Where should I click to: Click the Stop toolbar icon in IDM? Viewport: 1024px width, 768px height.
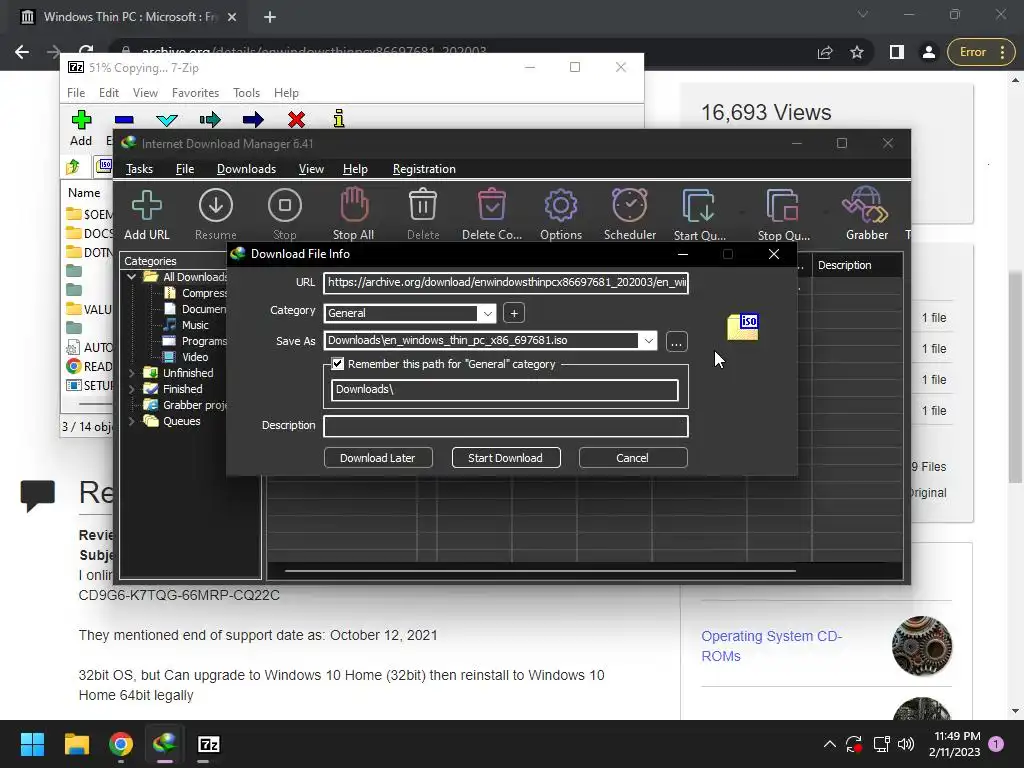(285, 206)
